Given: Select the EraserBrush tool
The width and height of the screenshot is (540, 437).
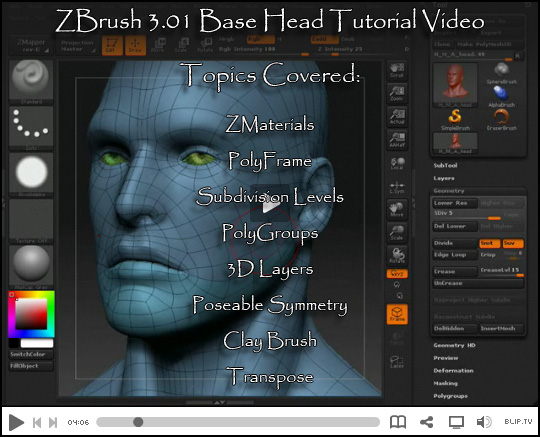Looking at the screenshot, I should pos(501,119).
